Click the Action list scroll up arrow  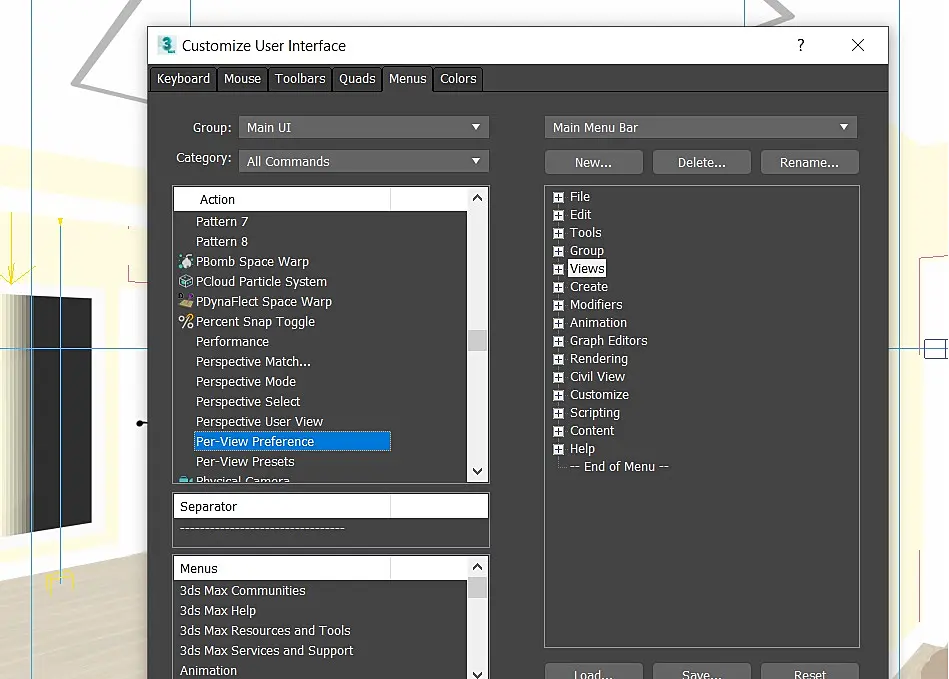click(x=477, y=198)
